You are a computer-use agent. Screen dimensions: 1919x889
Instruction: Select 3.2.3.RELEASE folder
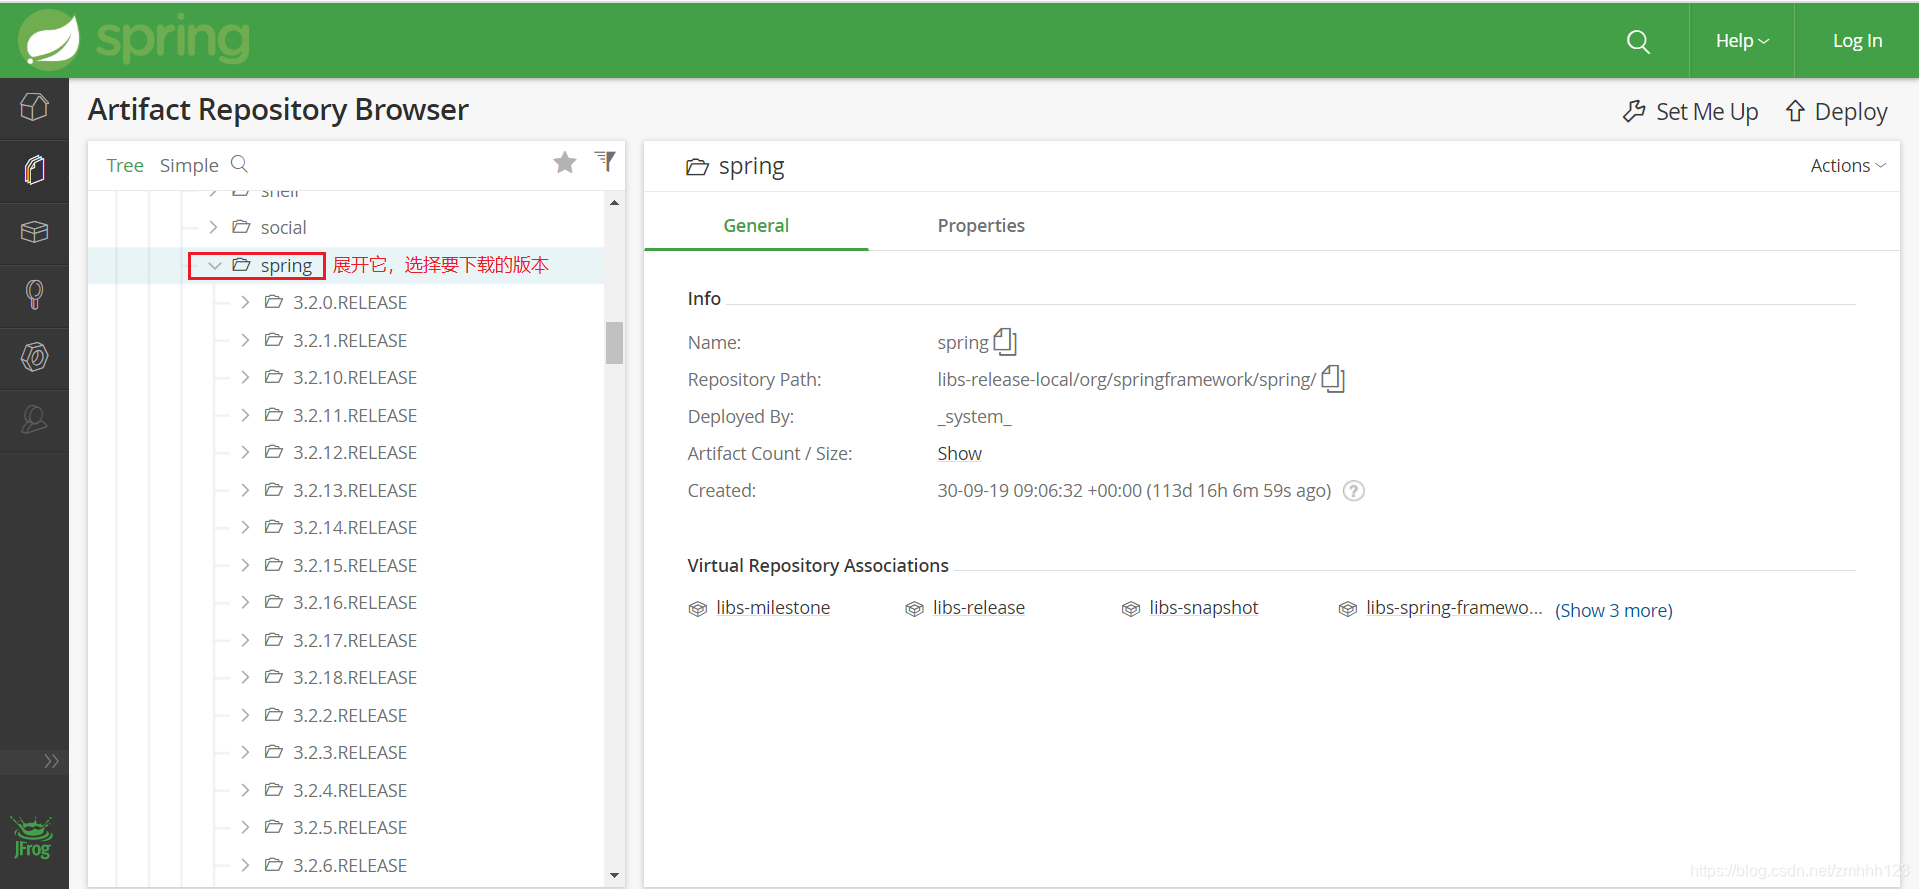coord(350,752)
